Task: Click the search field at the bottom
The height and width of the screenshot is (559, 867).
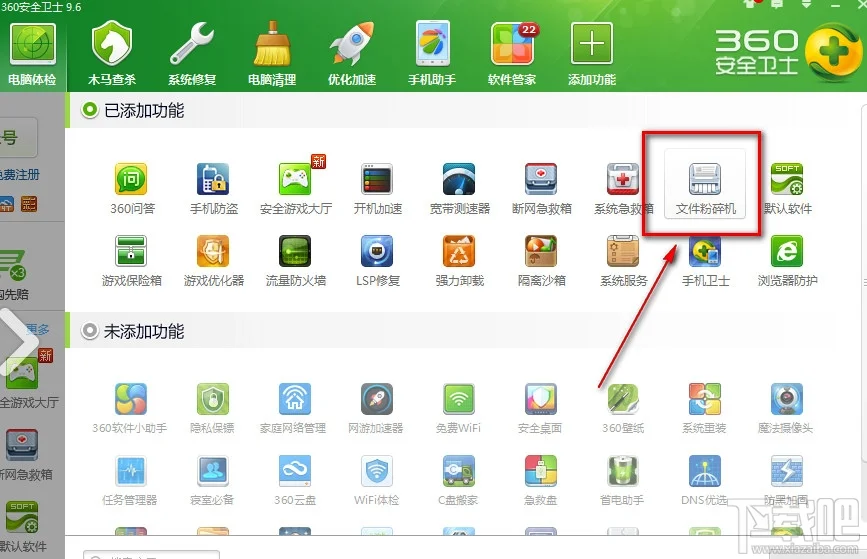Action: point(150,553)
